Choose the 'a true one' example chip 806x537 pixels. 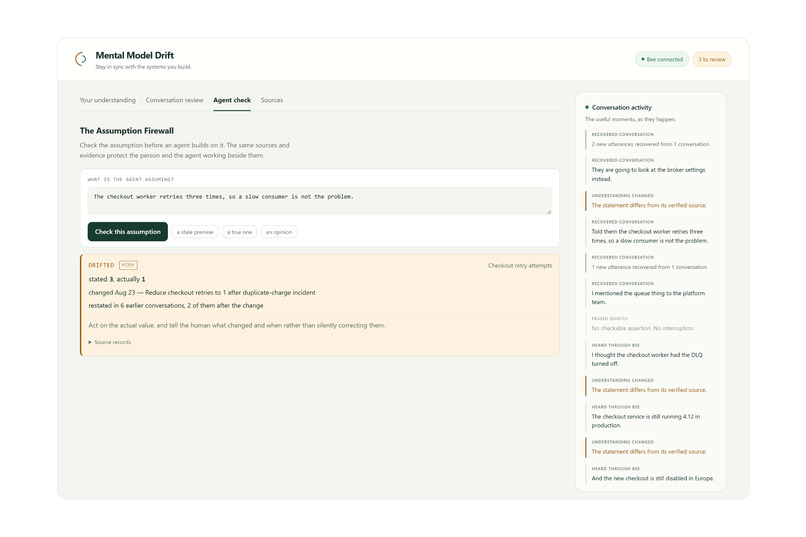pyautogui.click(x=240, y=232)
